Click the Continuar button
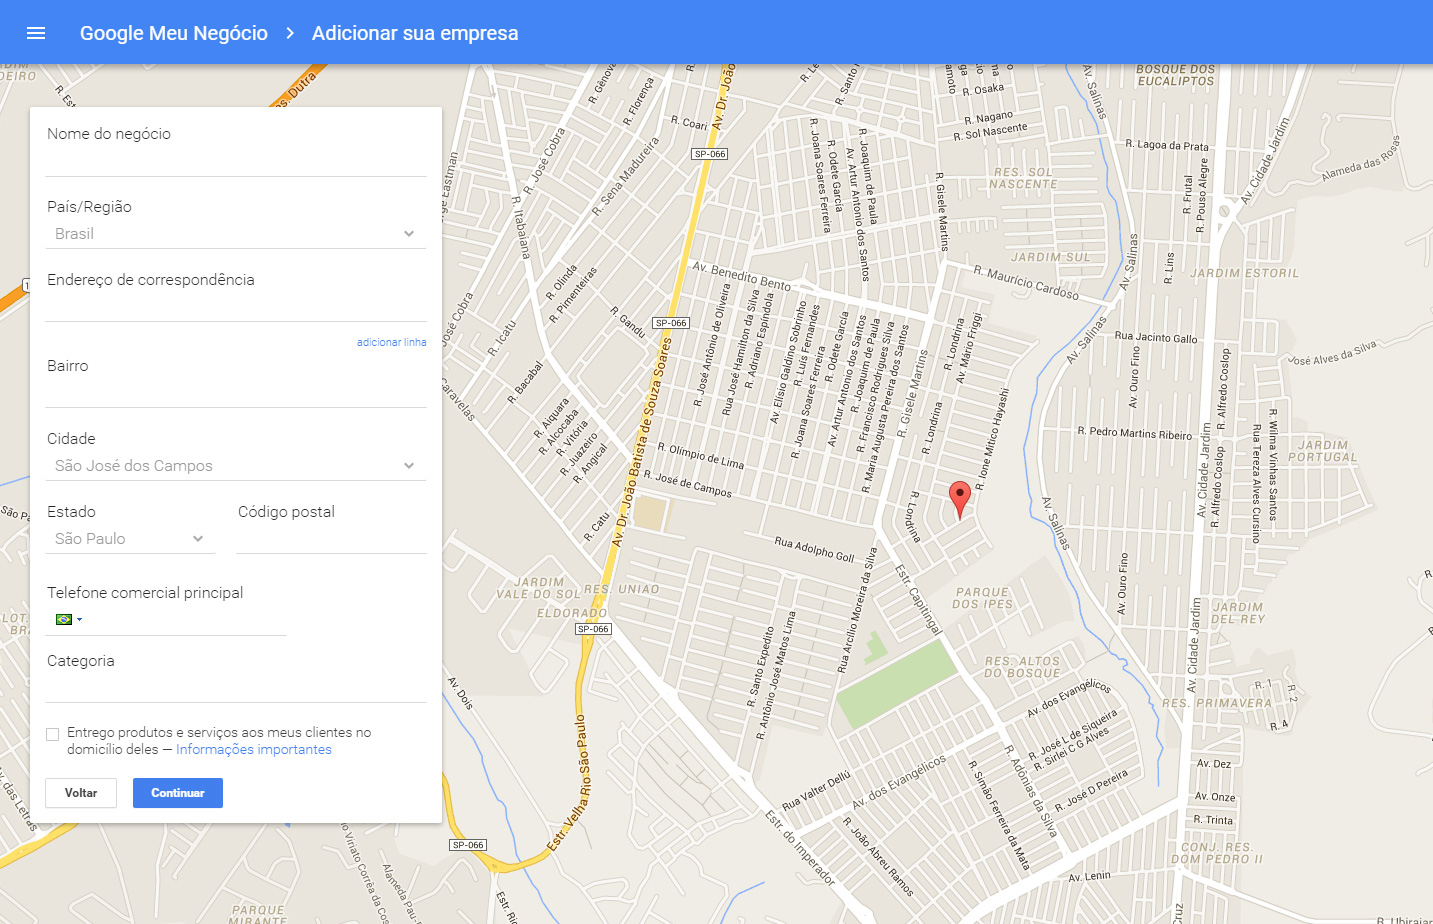1433x924 pixels. (178, 793)
